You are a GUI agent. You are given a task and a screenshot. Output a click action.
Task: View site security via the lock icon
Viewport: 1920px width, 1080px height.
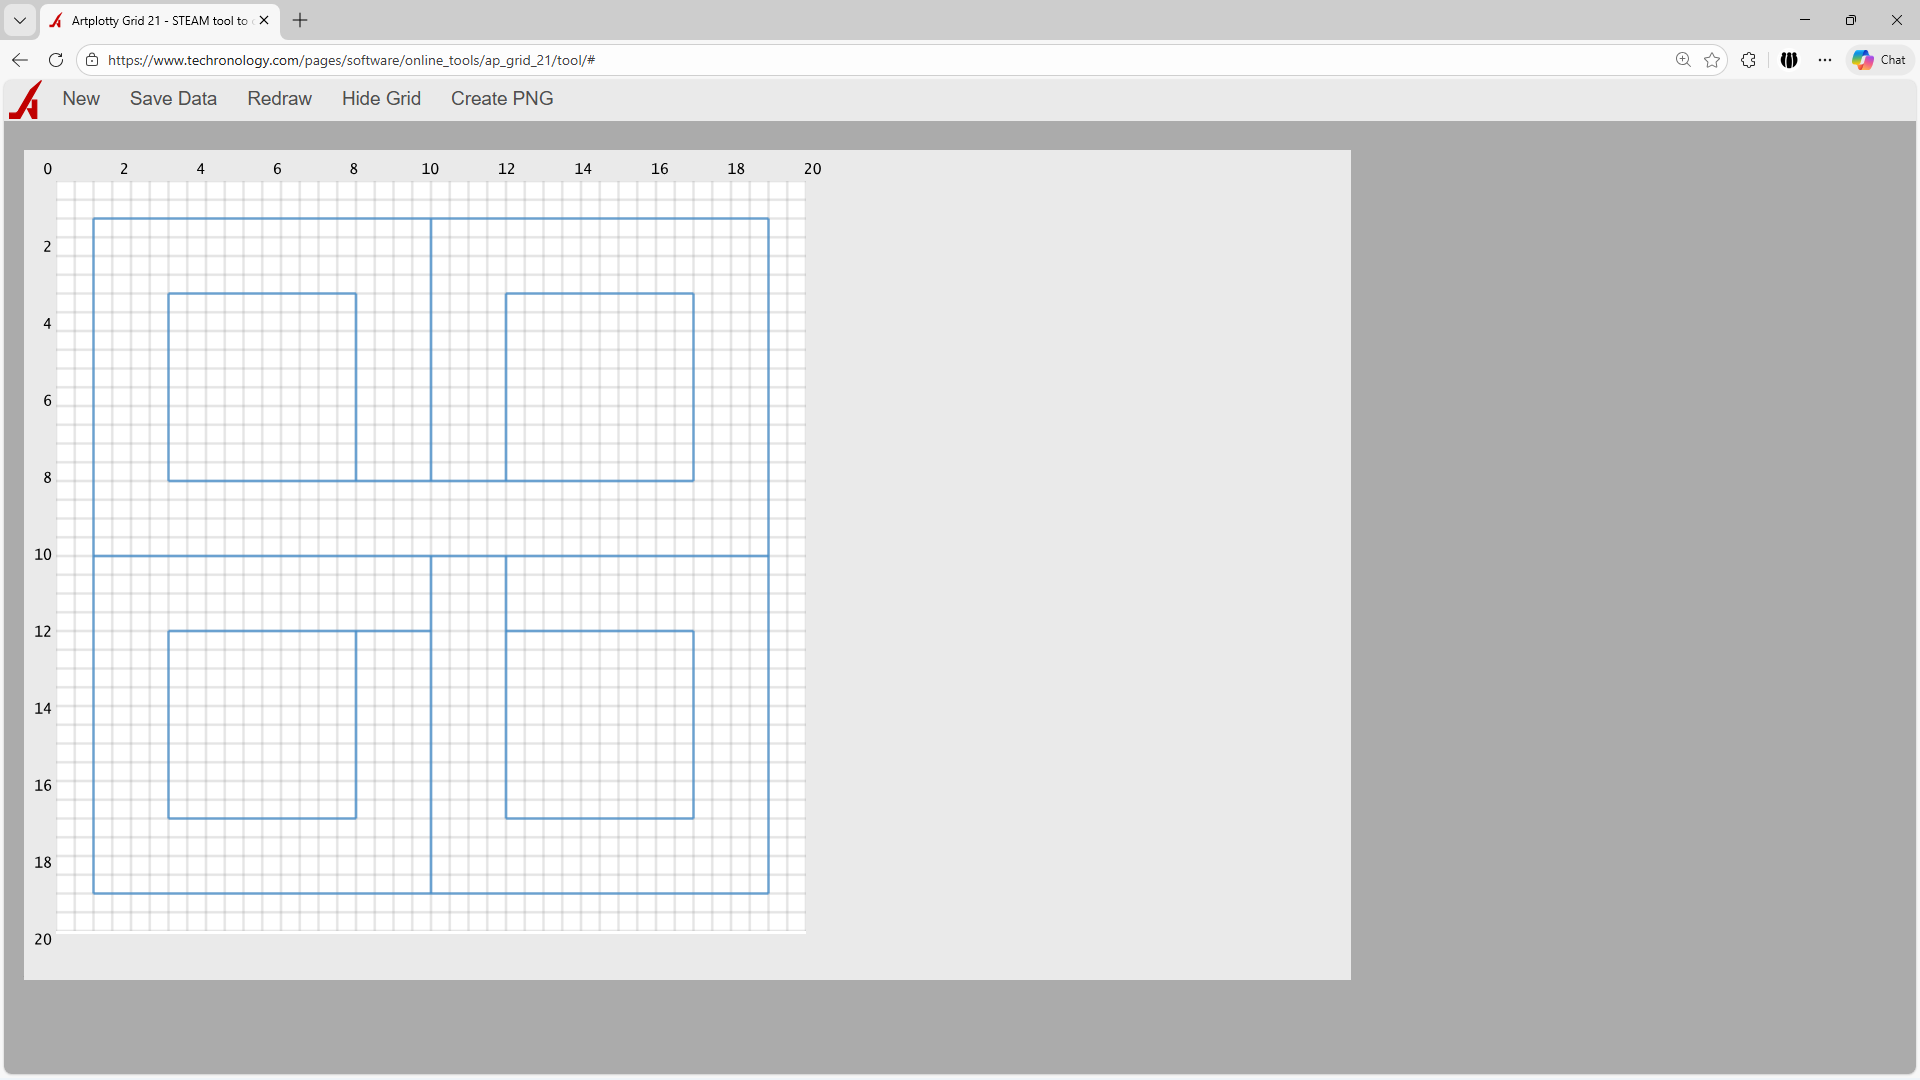point(92,60)
